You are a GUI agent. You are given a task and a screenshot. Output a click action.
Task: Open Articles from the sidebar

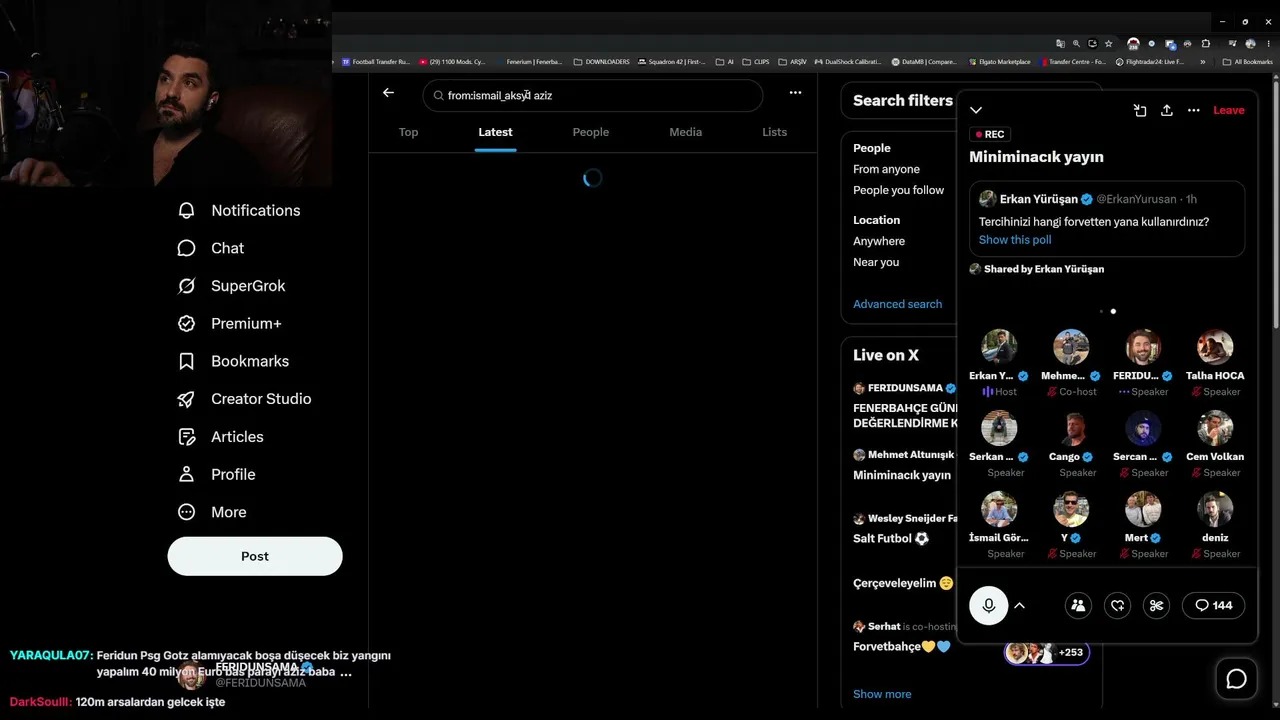pos(220,437)
